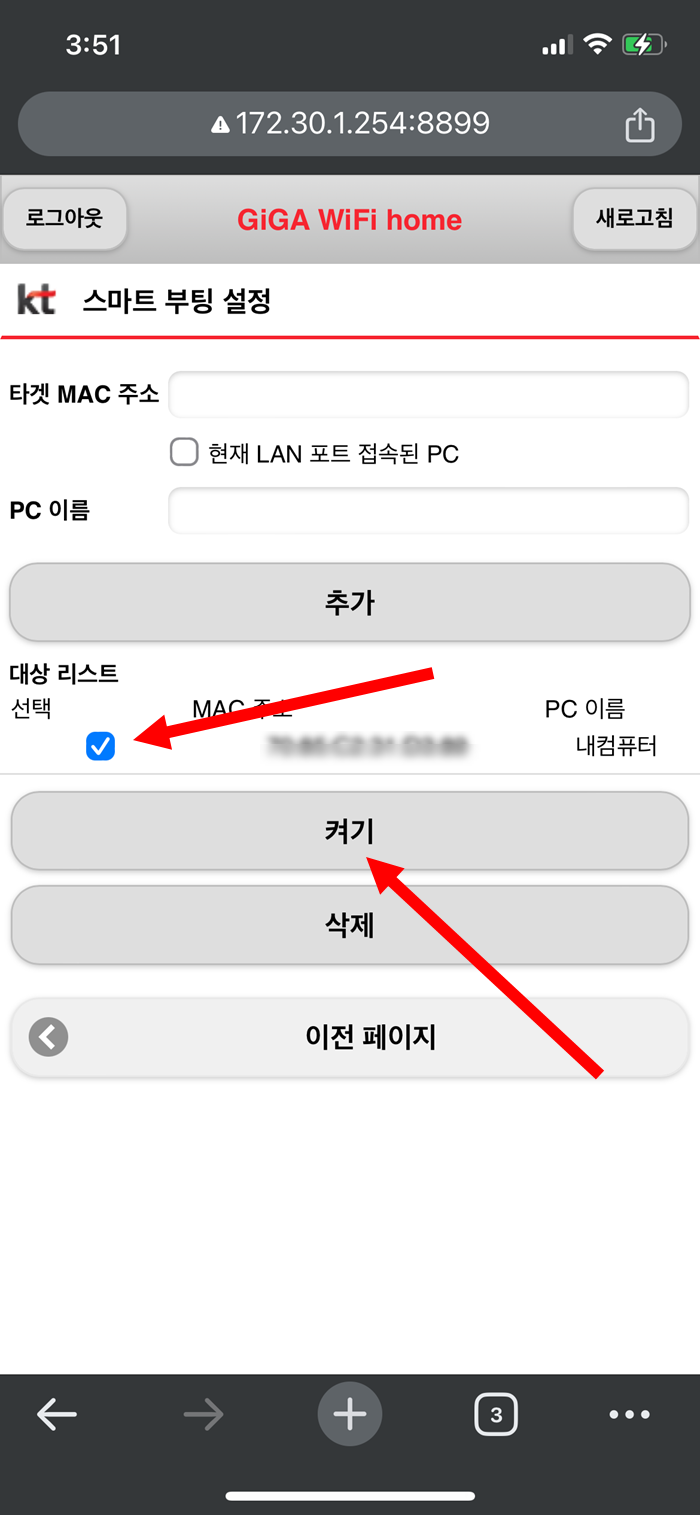The height and width of the screenshot is (1515, 700).
Task: Tap the address bar URL 172.30.1.254:8899
Action: (x=362, y=124)
